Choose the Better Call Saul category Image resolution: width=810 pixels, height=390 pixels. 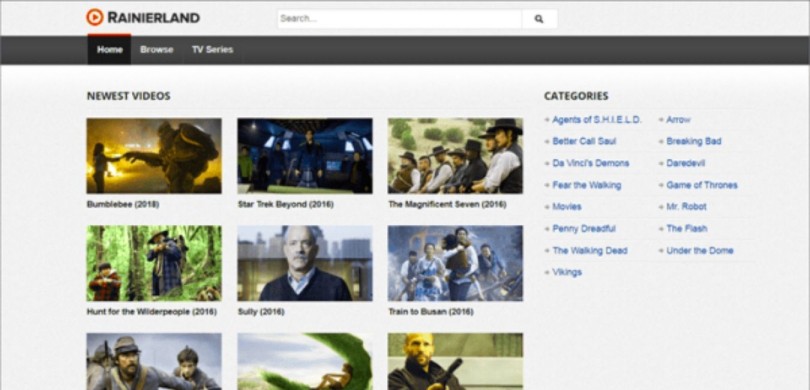pyautogui.click(x=584, y=141)
